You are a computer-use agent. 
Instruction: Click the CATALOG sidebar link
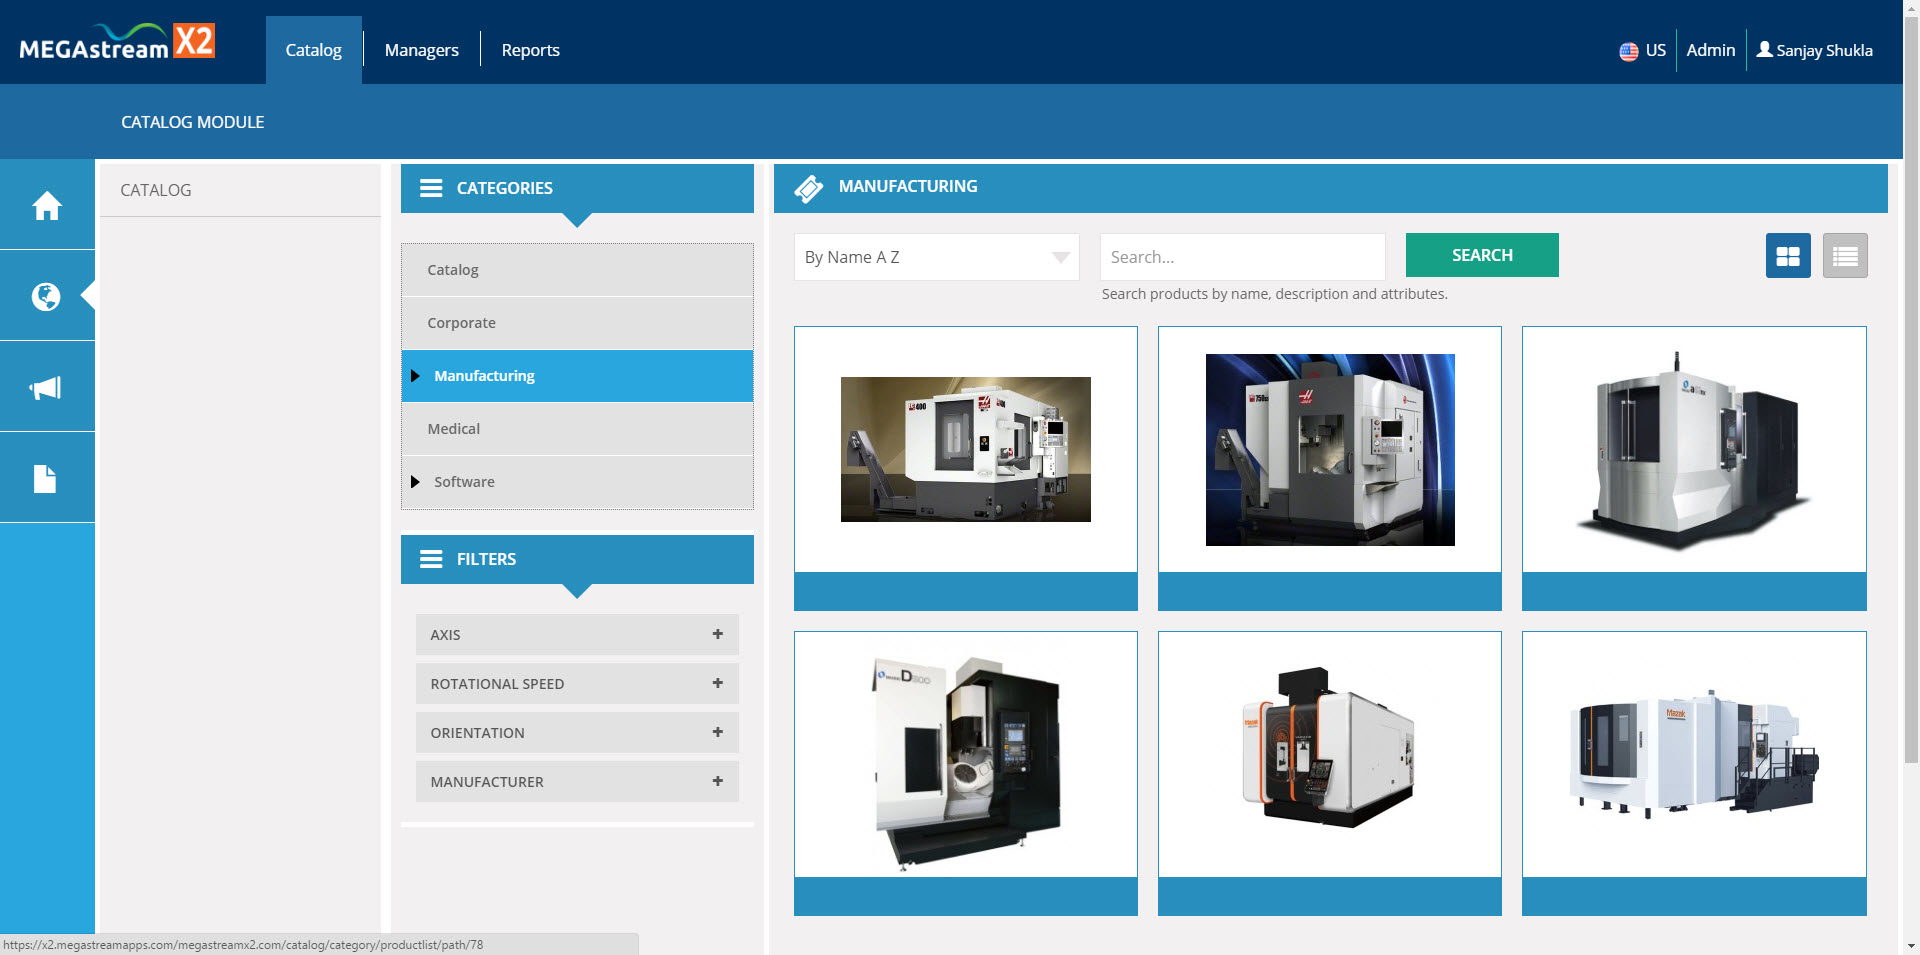click(x=156, y=190)
